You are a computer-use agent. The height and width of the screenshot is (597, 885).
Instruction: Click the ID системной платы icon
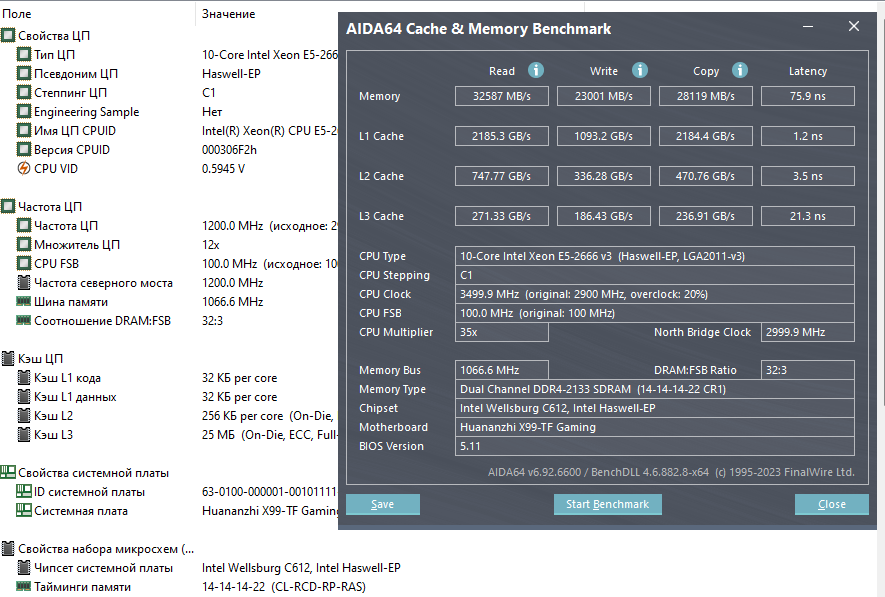(24, 491)
